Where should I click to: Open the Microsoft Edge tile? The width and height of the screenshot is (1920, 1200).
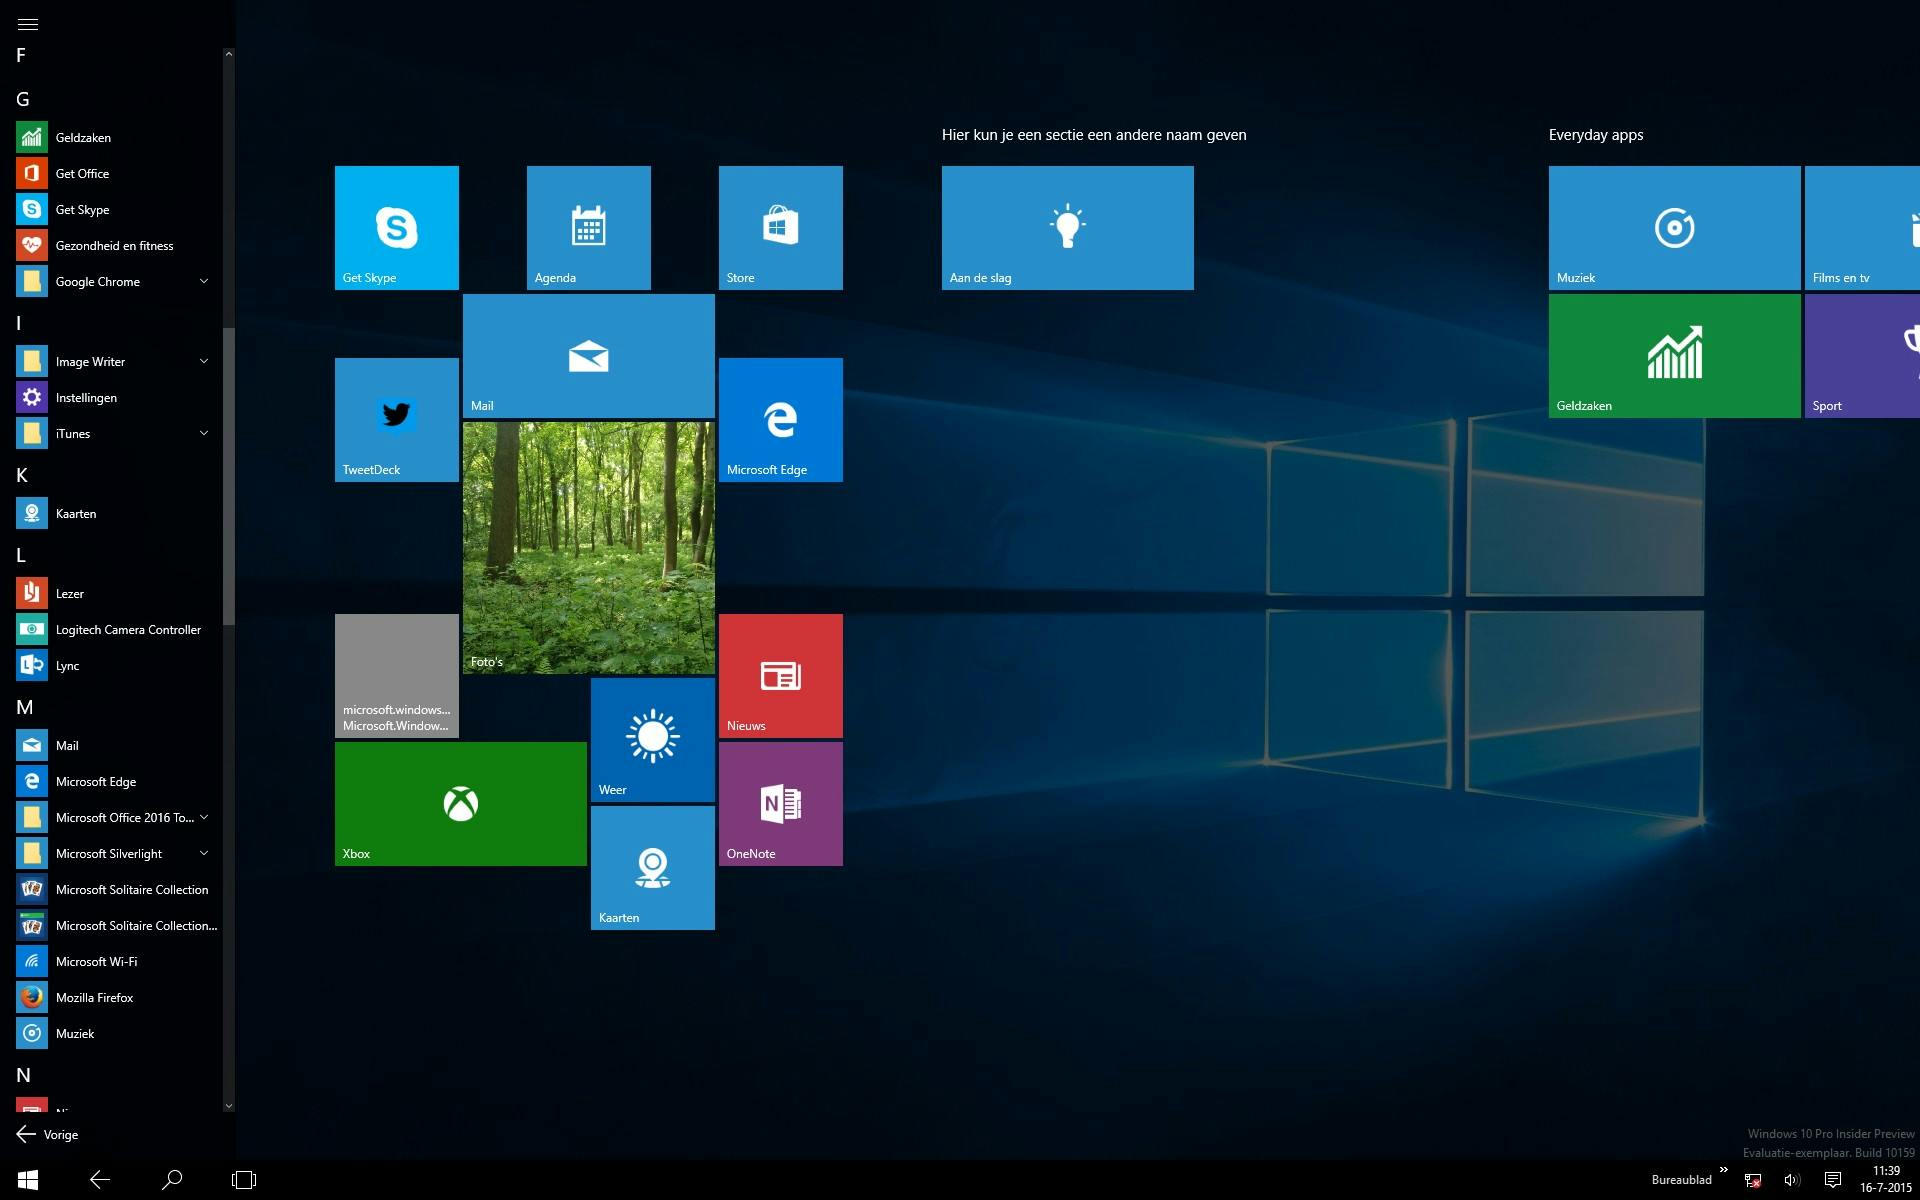(780, 420)
